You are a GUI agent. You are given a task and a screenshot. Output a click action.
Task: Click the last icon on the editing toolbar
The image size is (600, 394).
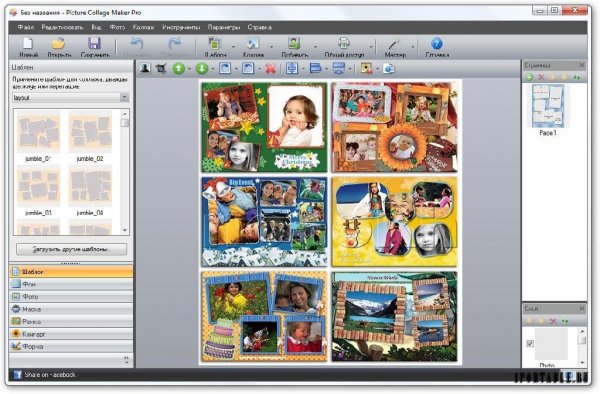click(389, 69)
